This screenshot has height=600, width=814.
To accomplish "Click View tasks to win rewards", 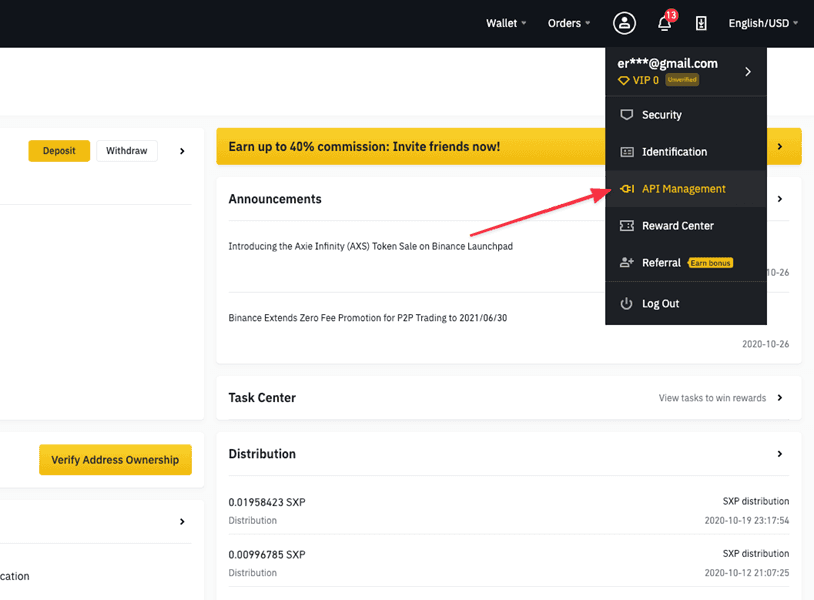I will pyautogui.click(x=712, y=398).
